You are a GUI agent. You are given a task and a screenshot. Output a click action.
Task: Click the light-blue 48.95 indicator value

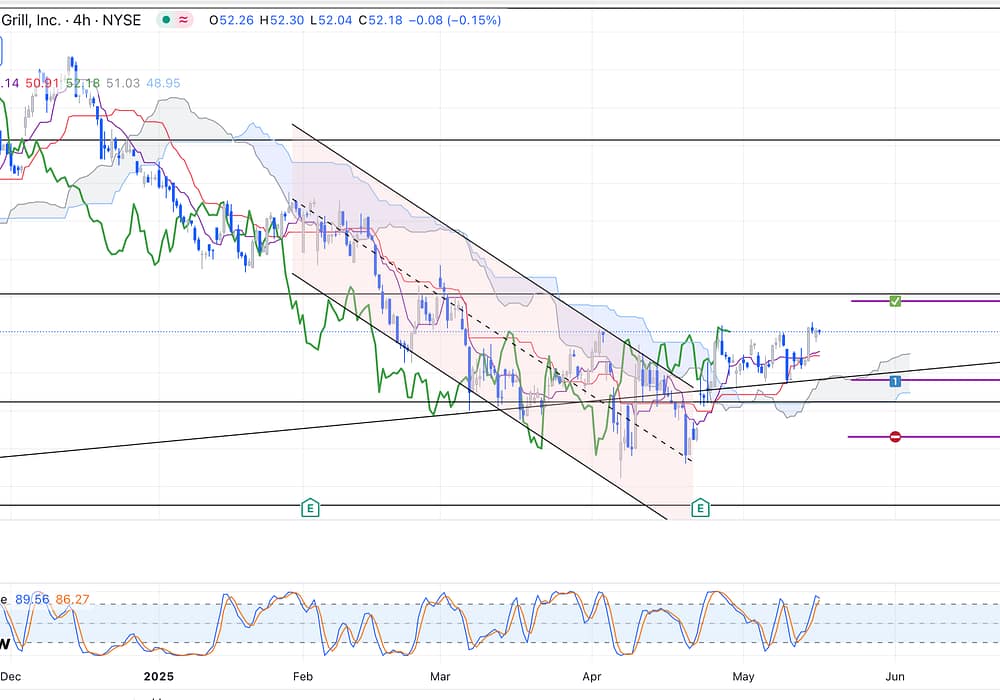163,83
